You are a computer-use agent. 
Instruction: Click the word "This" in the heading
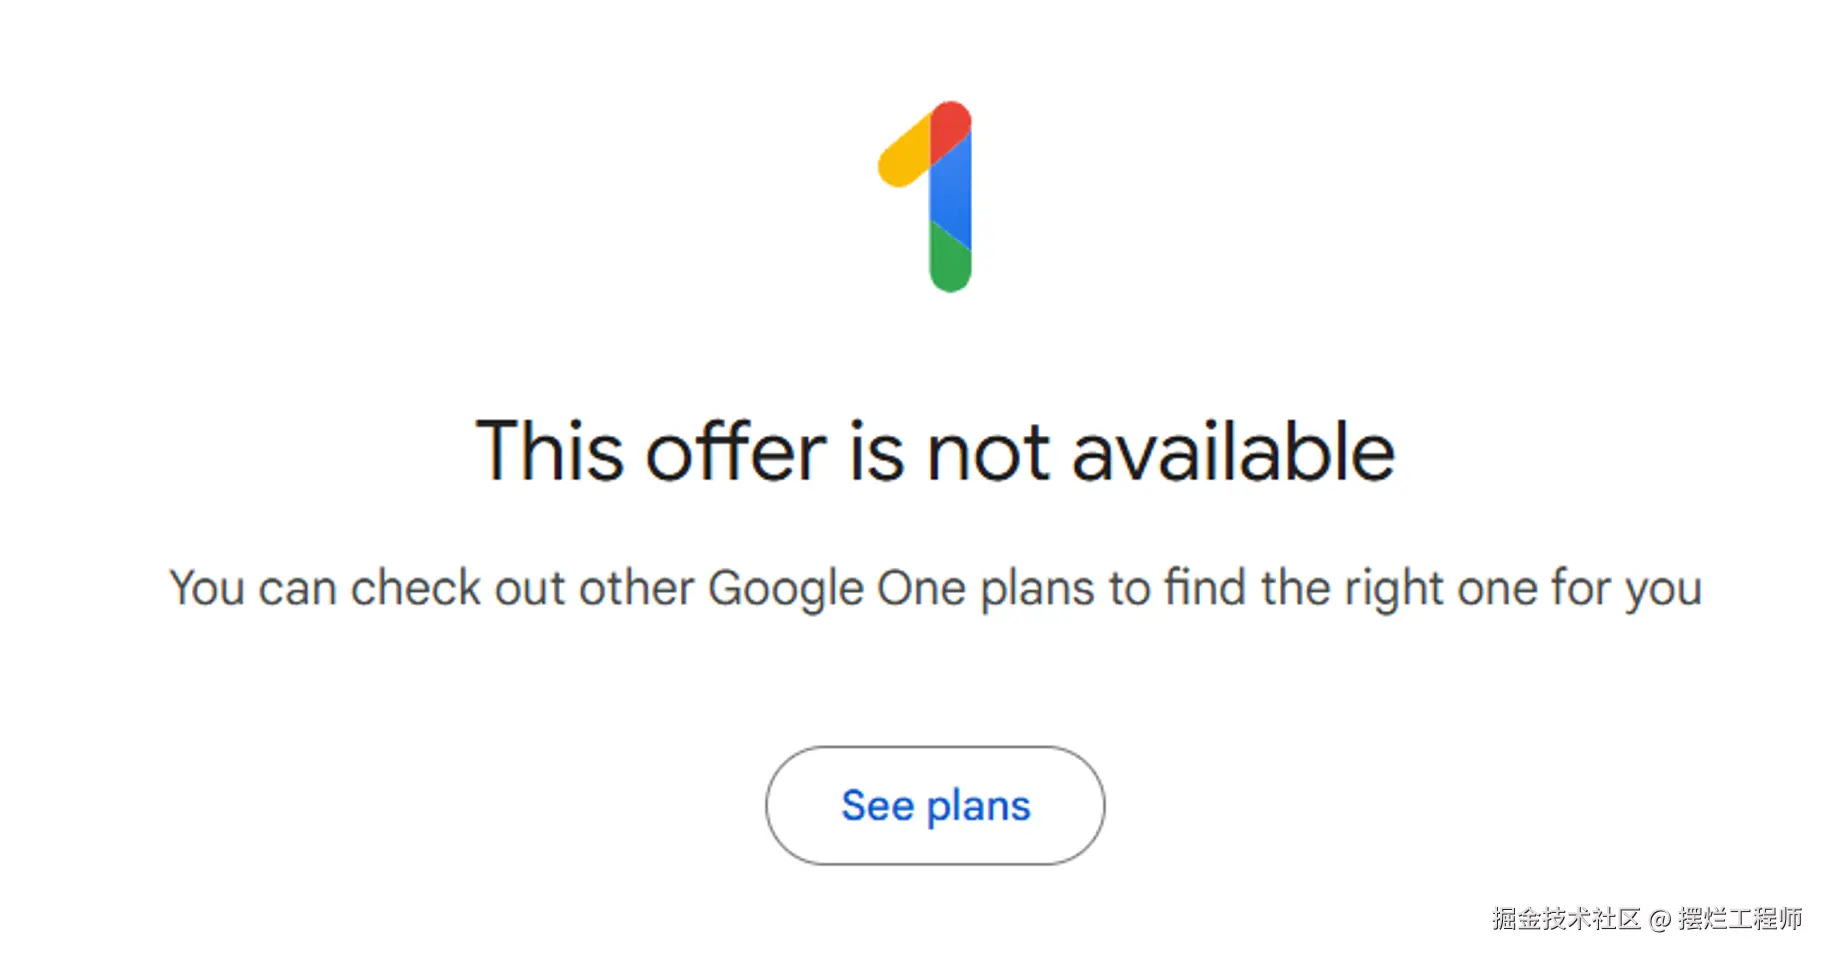click(x=550, y=452)
